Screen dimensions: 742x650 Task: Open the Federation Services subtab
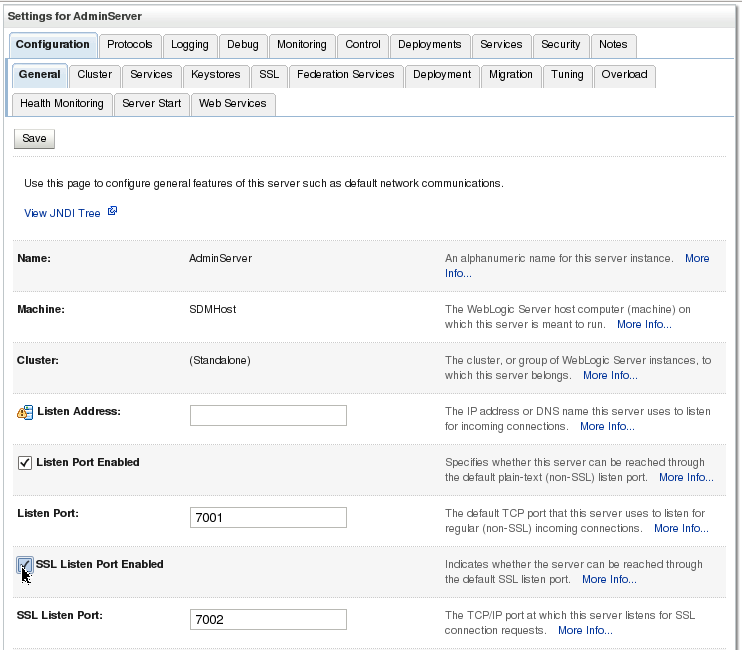(346, 75)
